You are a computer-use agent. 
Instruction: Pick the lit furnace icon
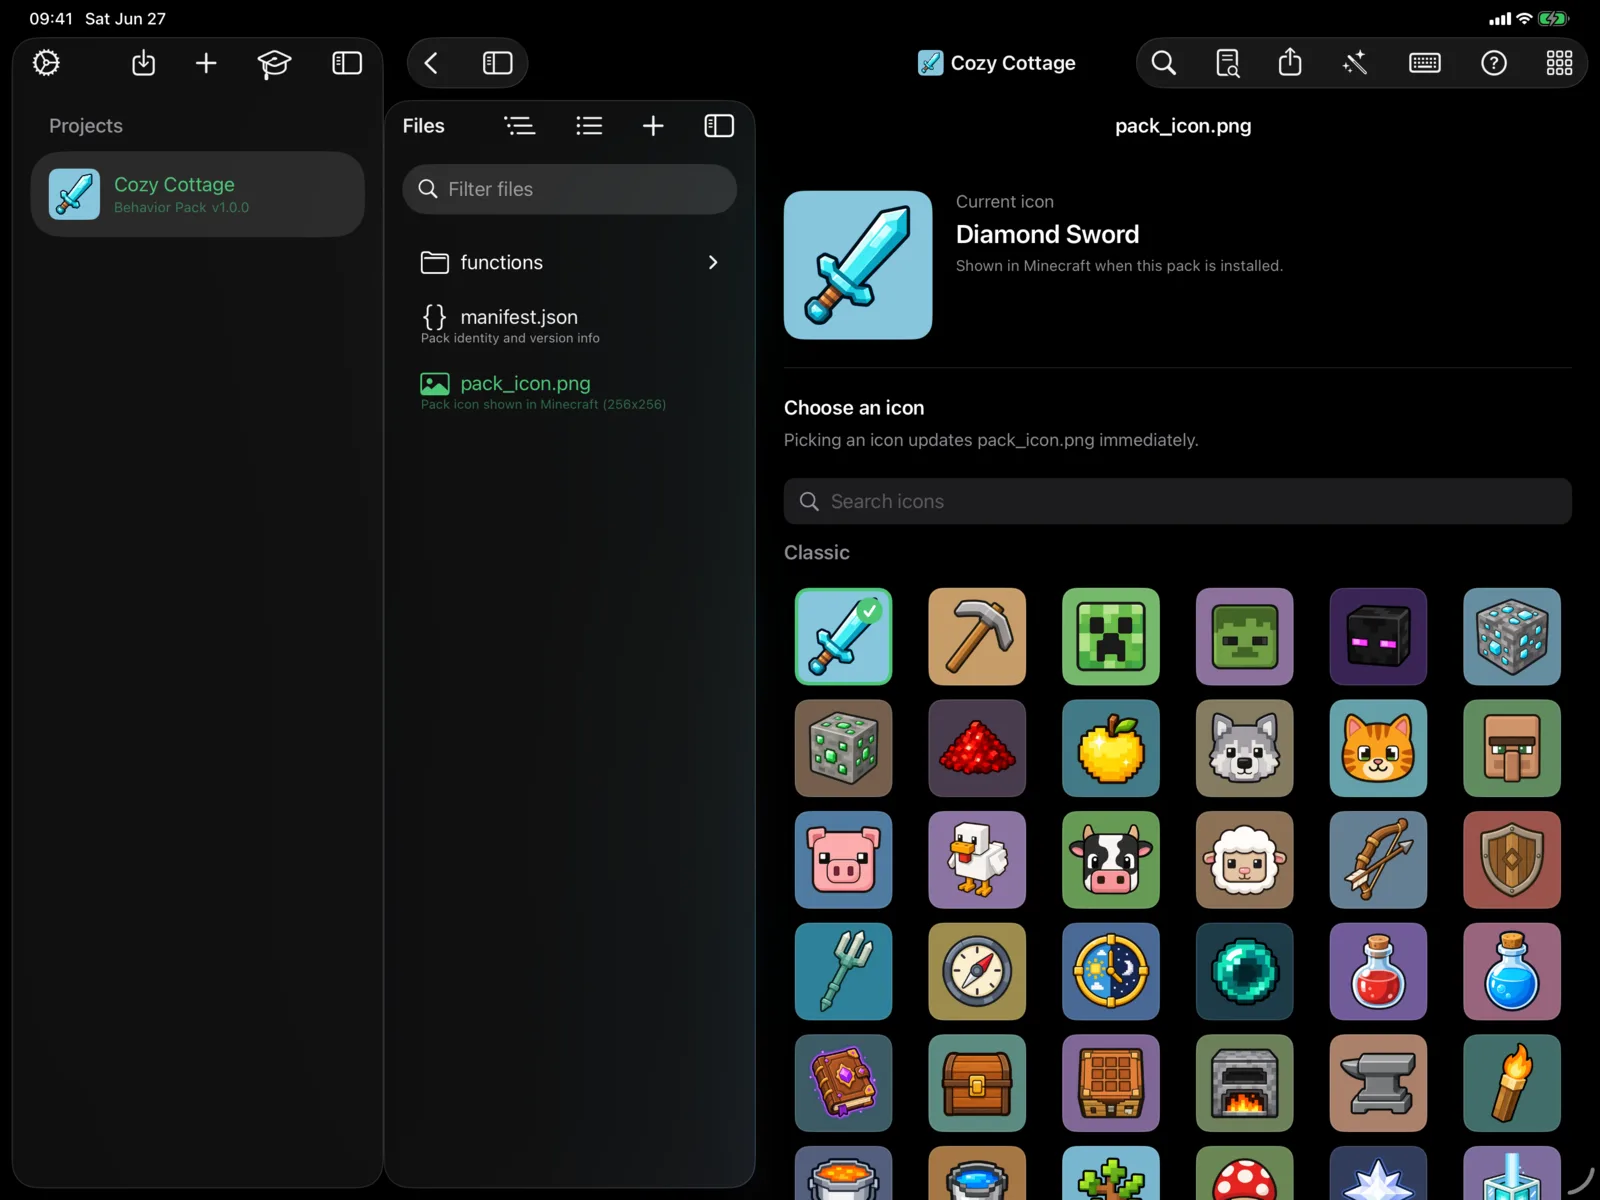coord(1245,1083)
